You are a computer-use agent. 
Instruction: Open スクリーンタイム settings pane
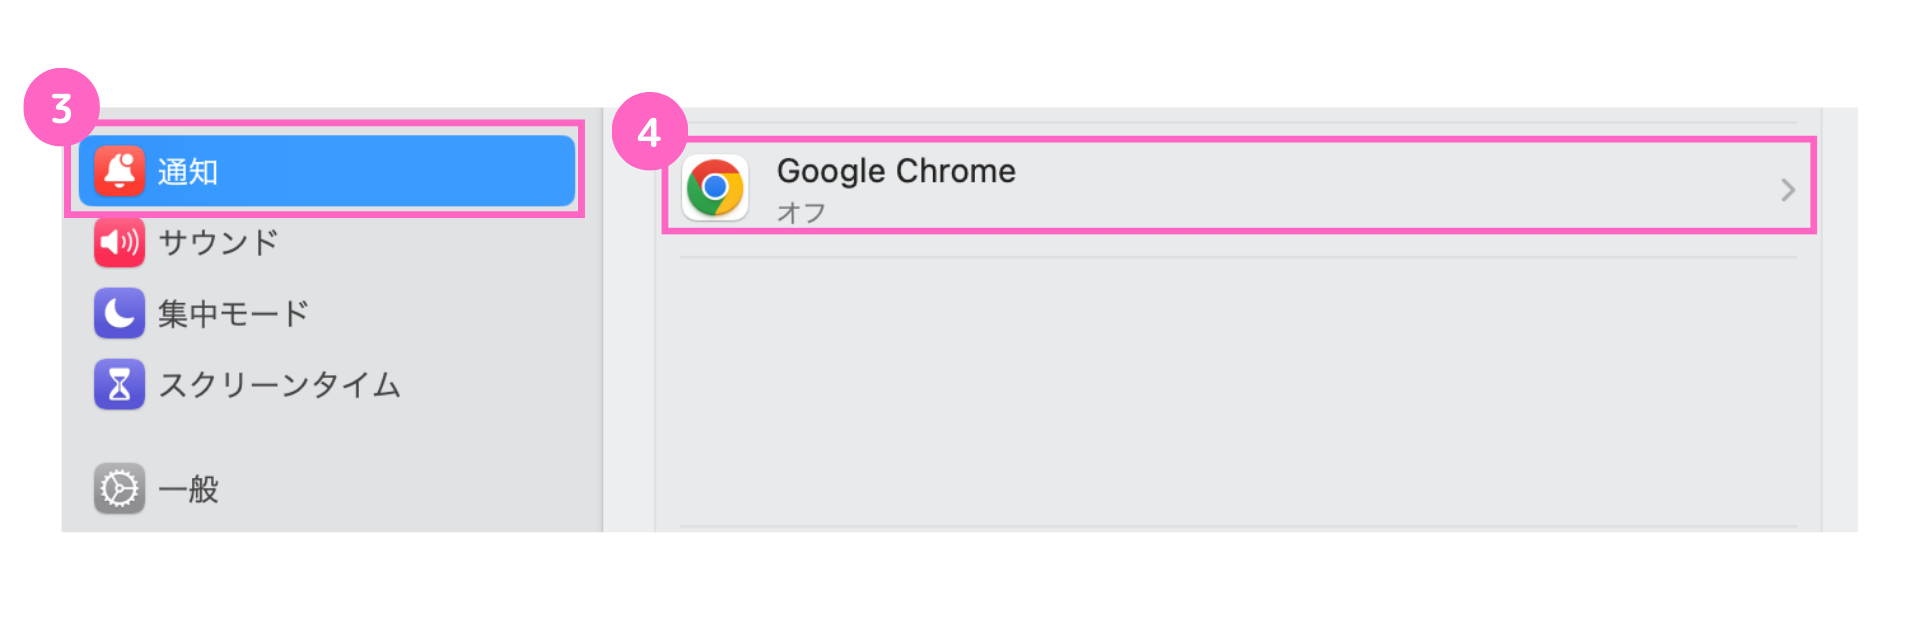pyautogui.click(x=279, y=384)
